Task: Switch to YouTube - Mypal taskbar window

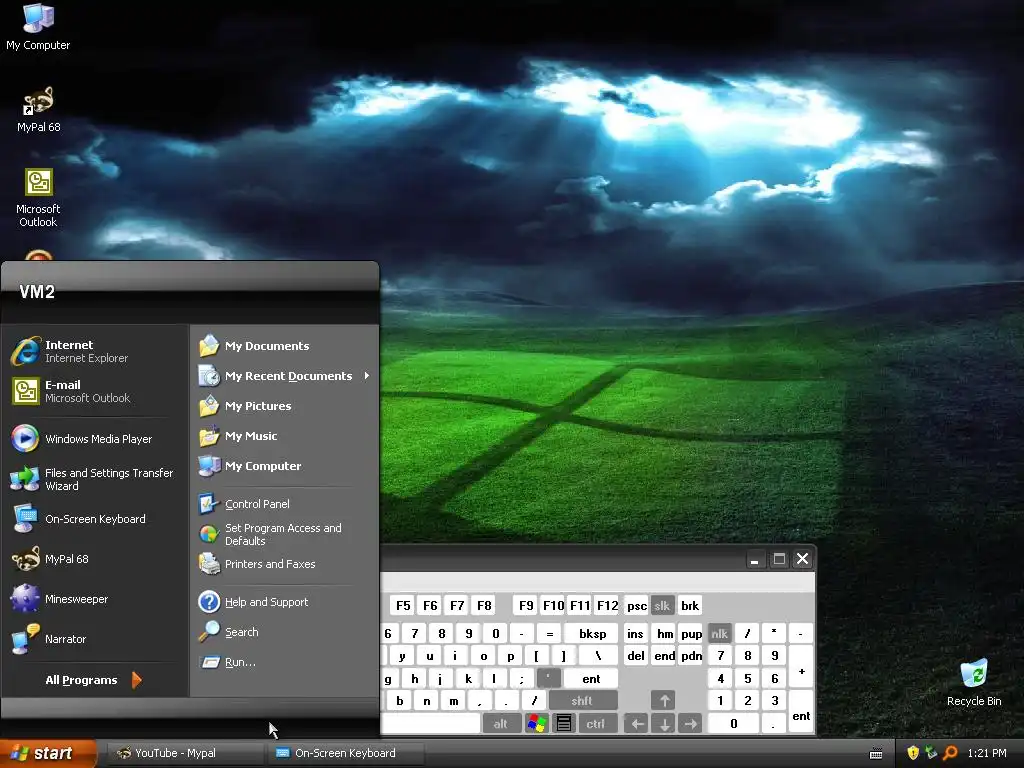Action: 184,753
